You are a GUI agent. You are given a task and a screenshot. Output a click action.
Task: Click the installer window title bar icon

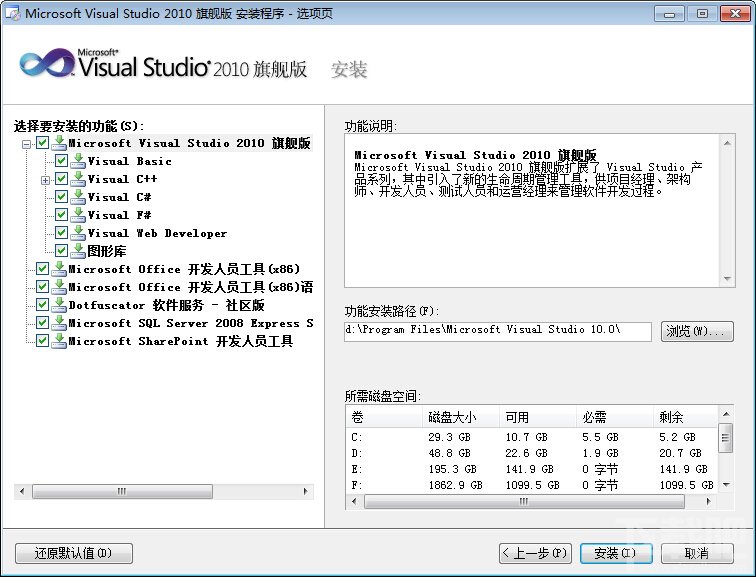click(x=13, y=13)
